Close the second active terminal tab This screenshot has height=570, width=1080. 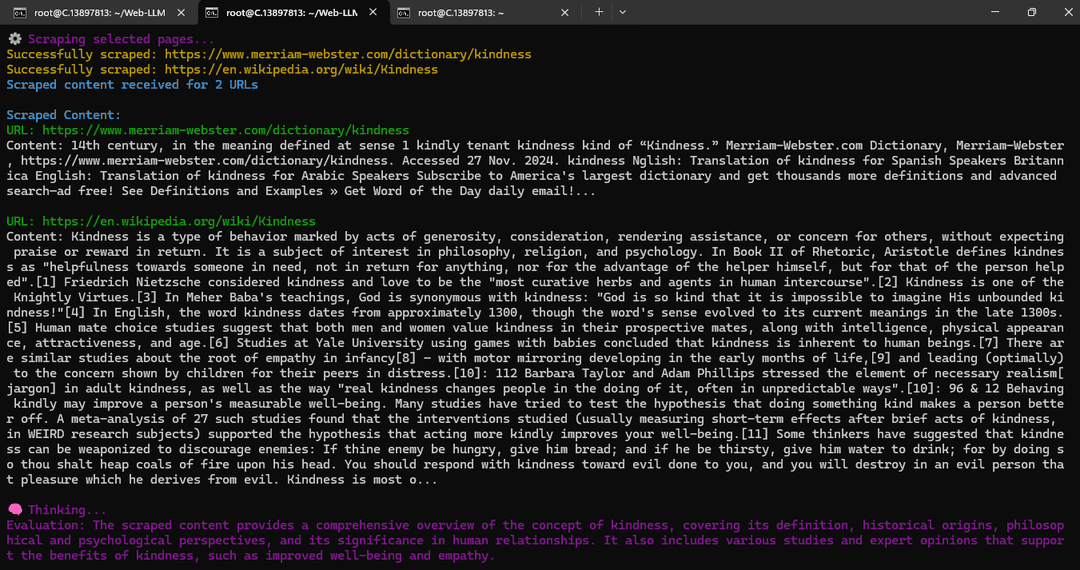point(373,12)
